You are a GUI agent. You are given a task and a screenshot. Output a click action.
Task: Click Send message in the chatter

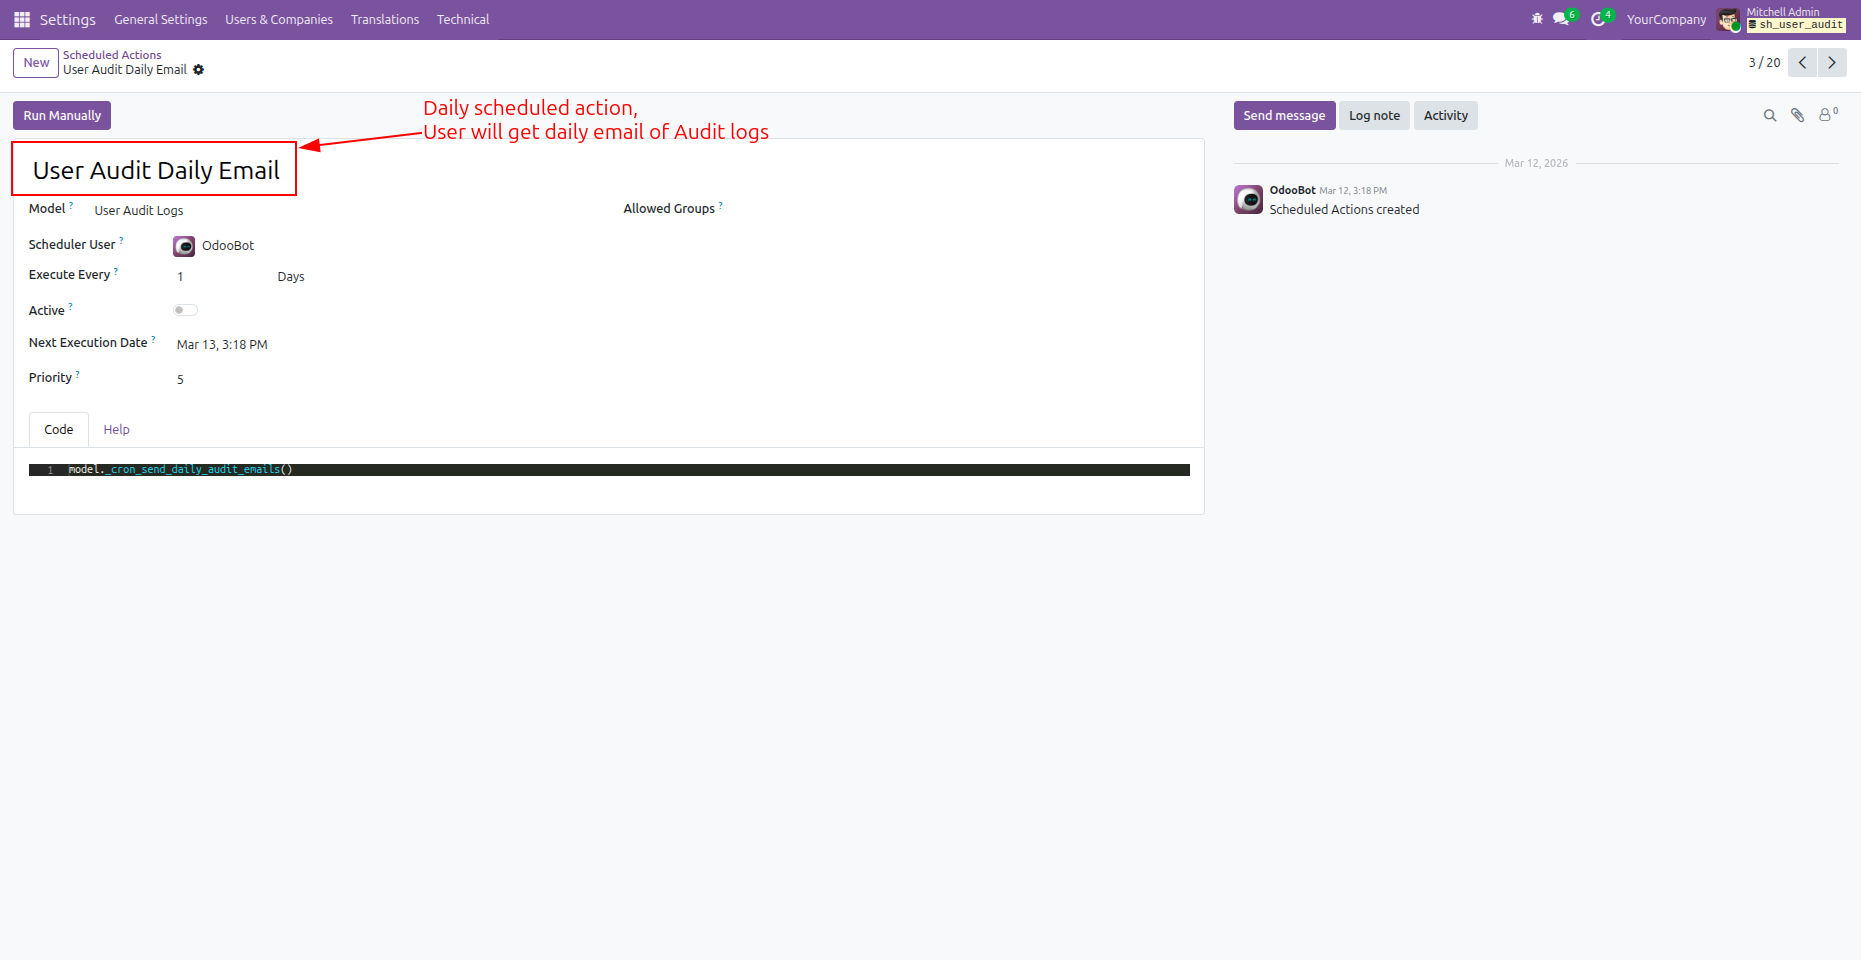tap(1284, 116)
